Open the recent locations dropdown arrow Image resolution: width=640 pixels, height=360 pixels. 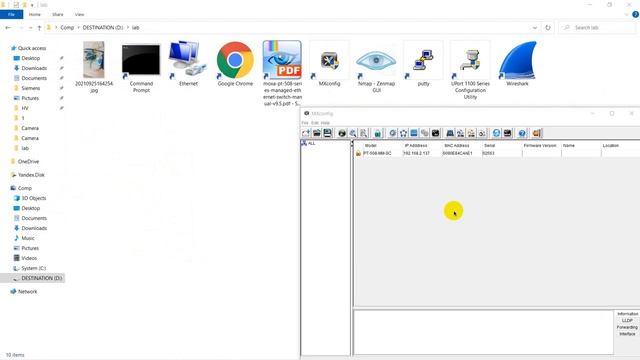[30, 28]
